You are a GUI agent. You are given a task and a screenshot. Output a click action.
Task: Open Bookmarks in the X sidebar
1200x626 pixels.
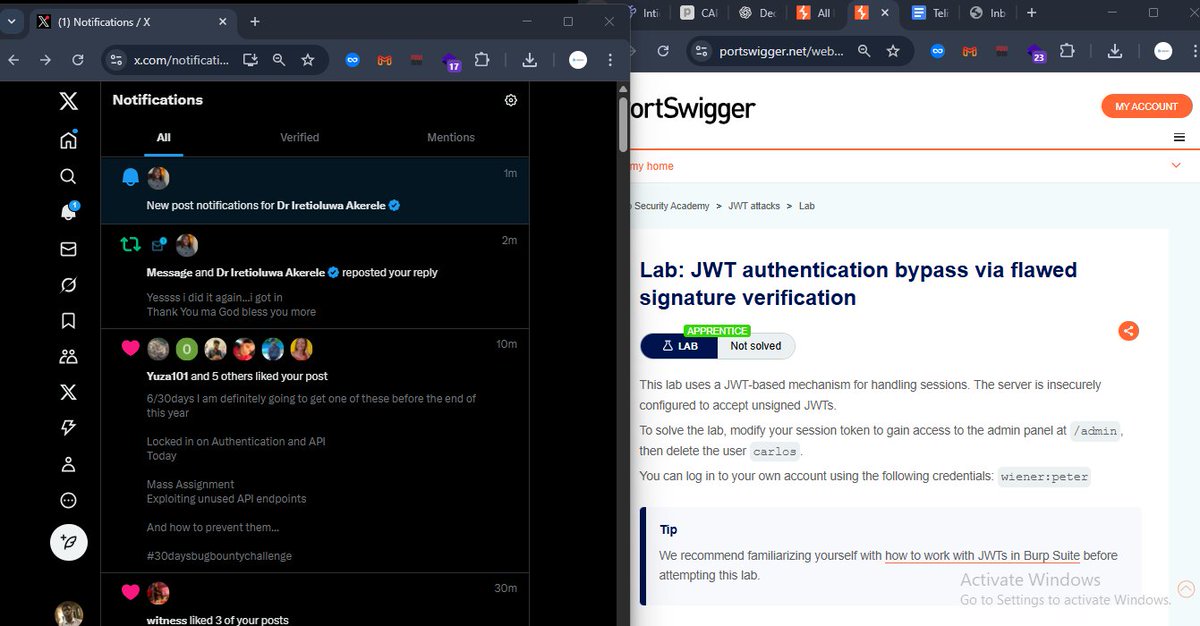point(67,320)
